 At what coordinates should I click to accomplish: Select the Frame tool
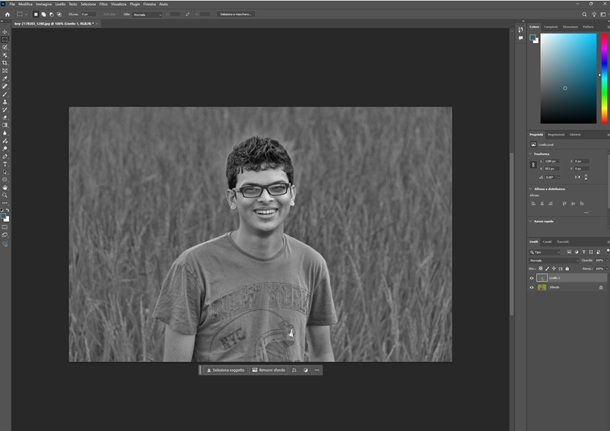pyautogui.click(x=5, y=71)
